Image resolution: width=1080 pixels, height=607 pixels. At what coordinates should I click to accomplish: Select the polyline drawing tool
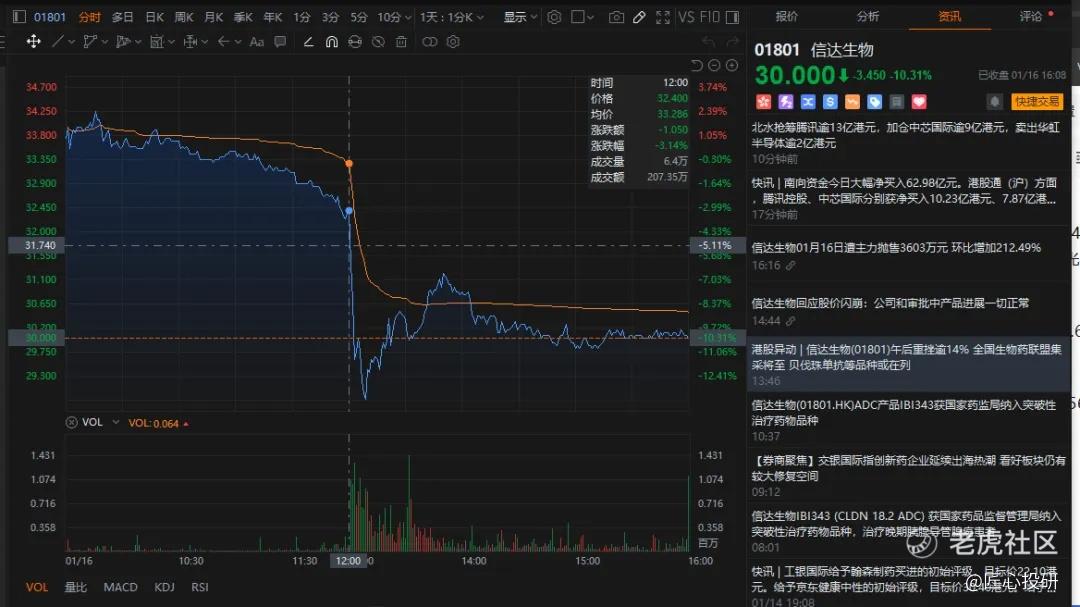90,42
